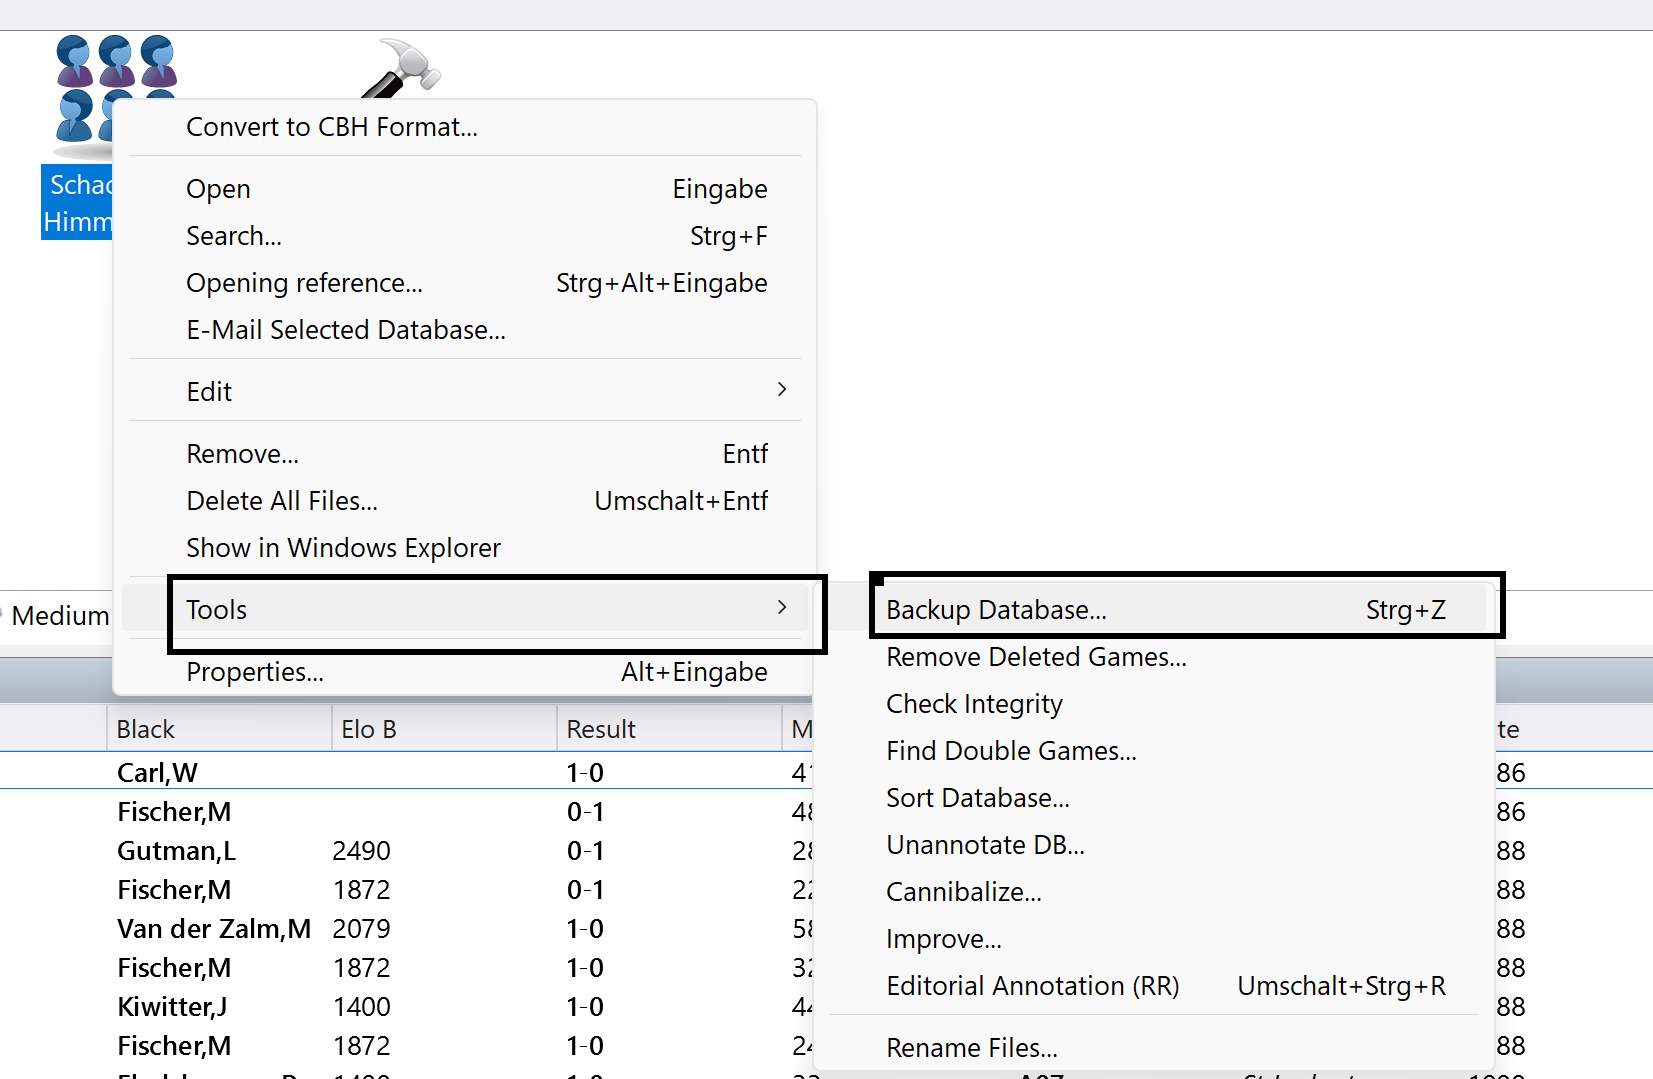1653x1079 pixels.
Task: Select Delete All Files
Action: 281,500
